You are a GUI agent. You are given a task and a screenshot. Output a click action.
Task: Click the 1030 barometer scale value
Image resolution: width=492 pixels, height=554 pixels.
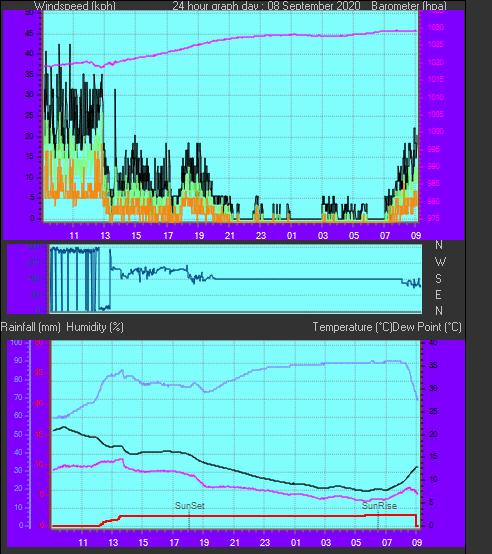pyautogui.click(x=435, y=28)
